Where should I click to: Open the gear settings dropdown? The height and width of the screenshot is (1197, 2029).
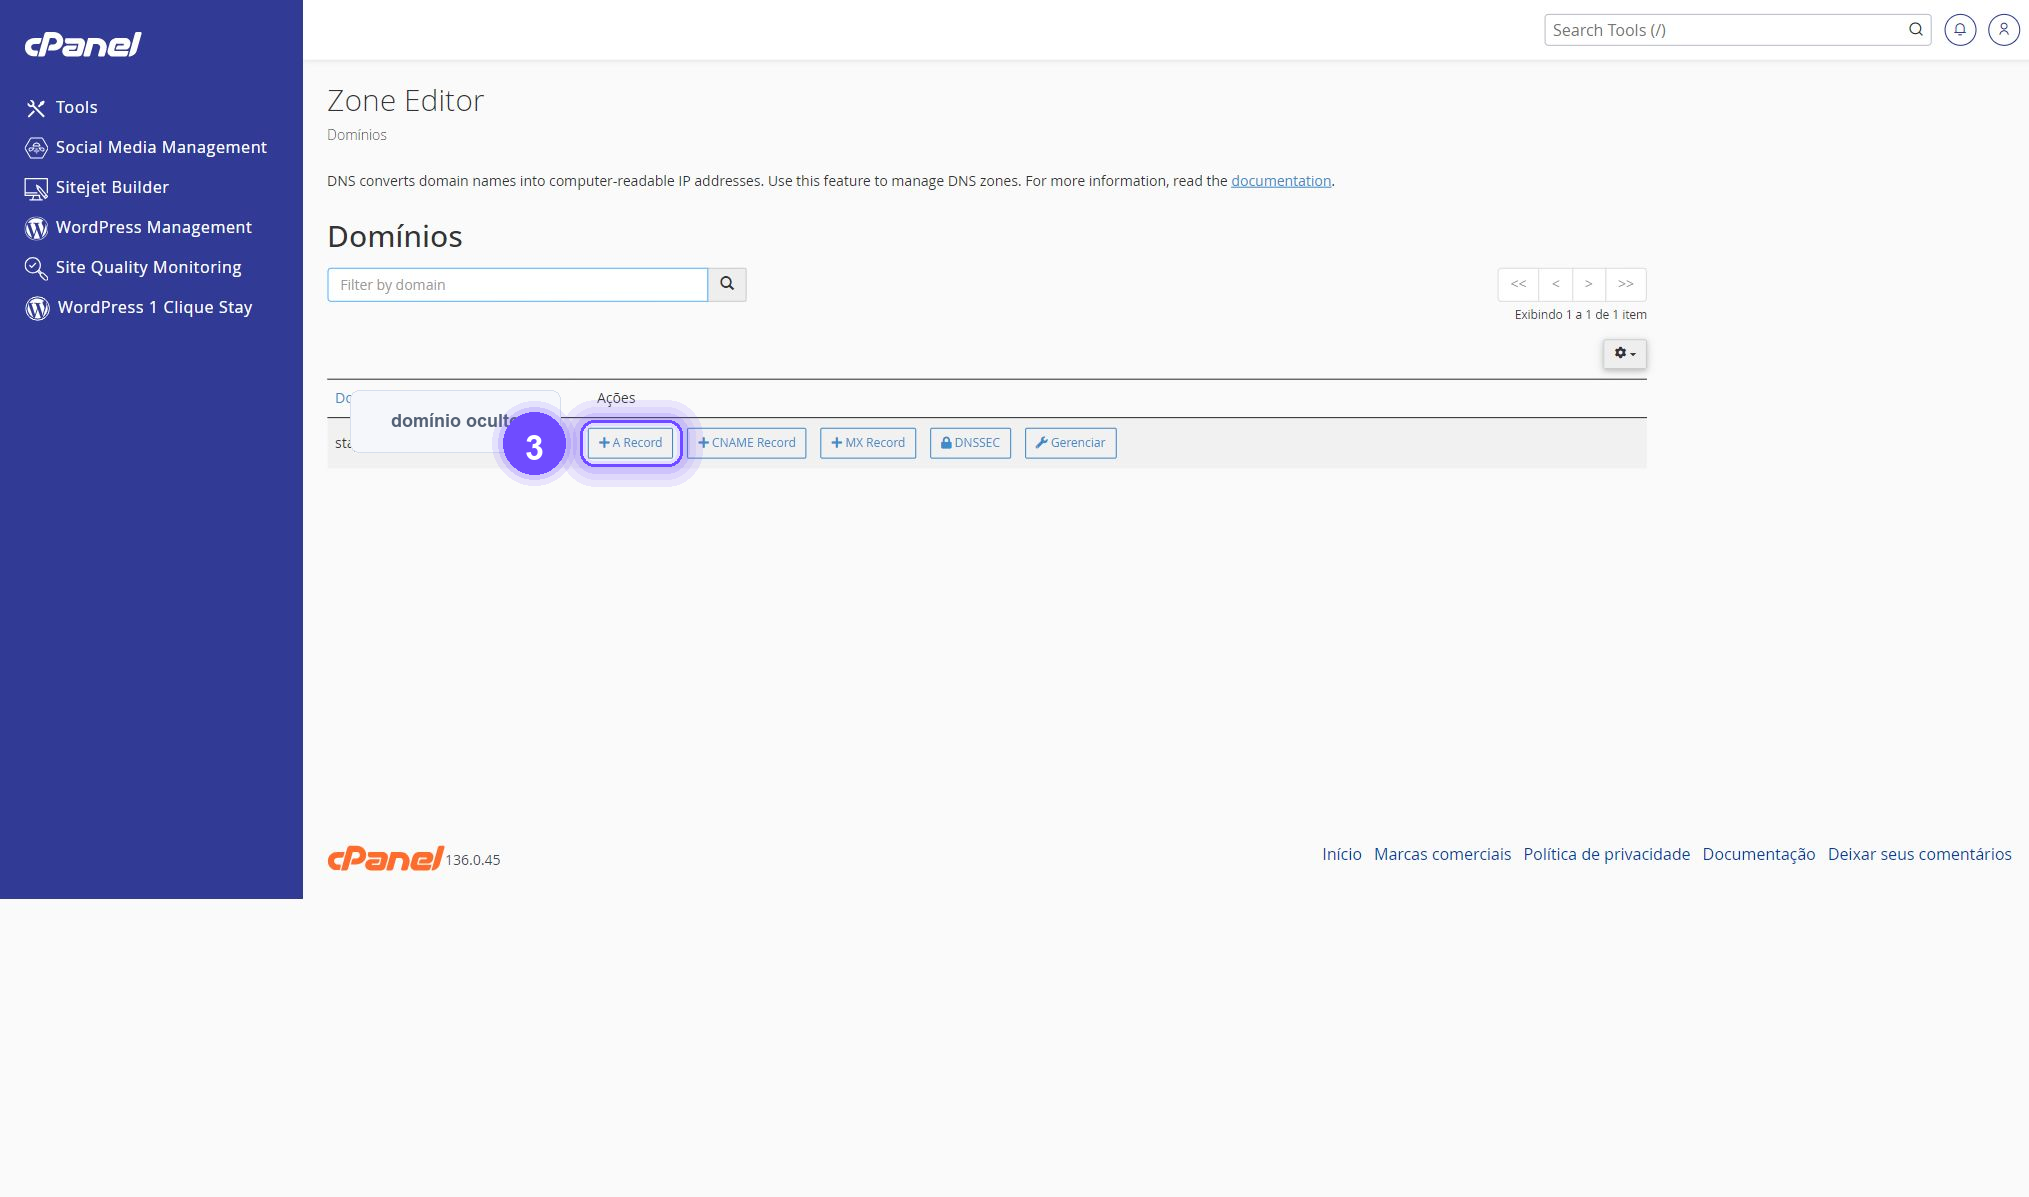click(1625, 354)
